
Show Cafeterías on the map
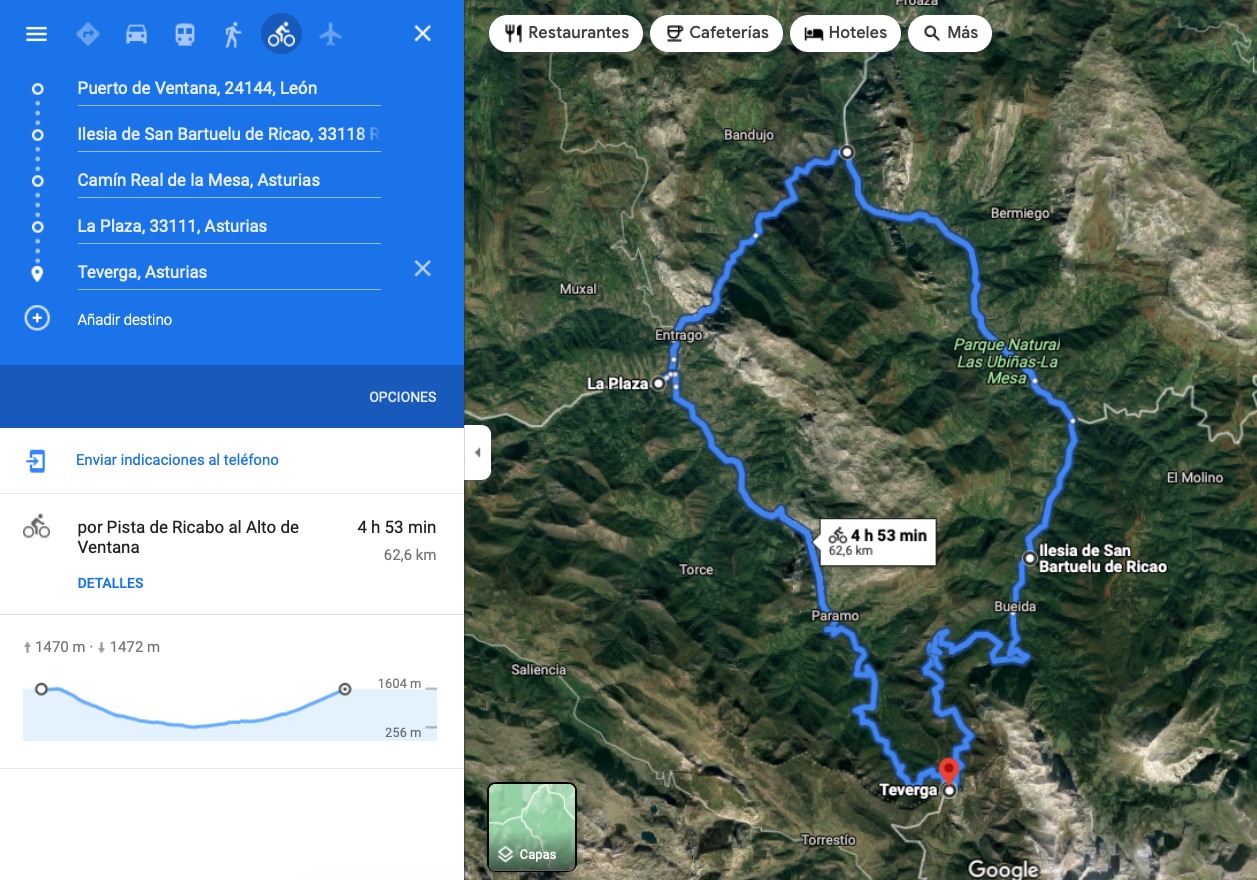(716, 33)
